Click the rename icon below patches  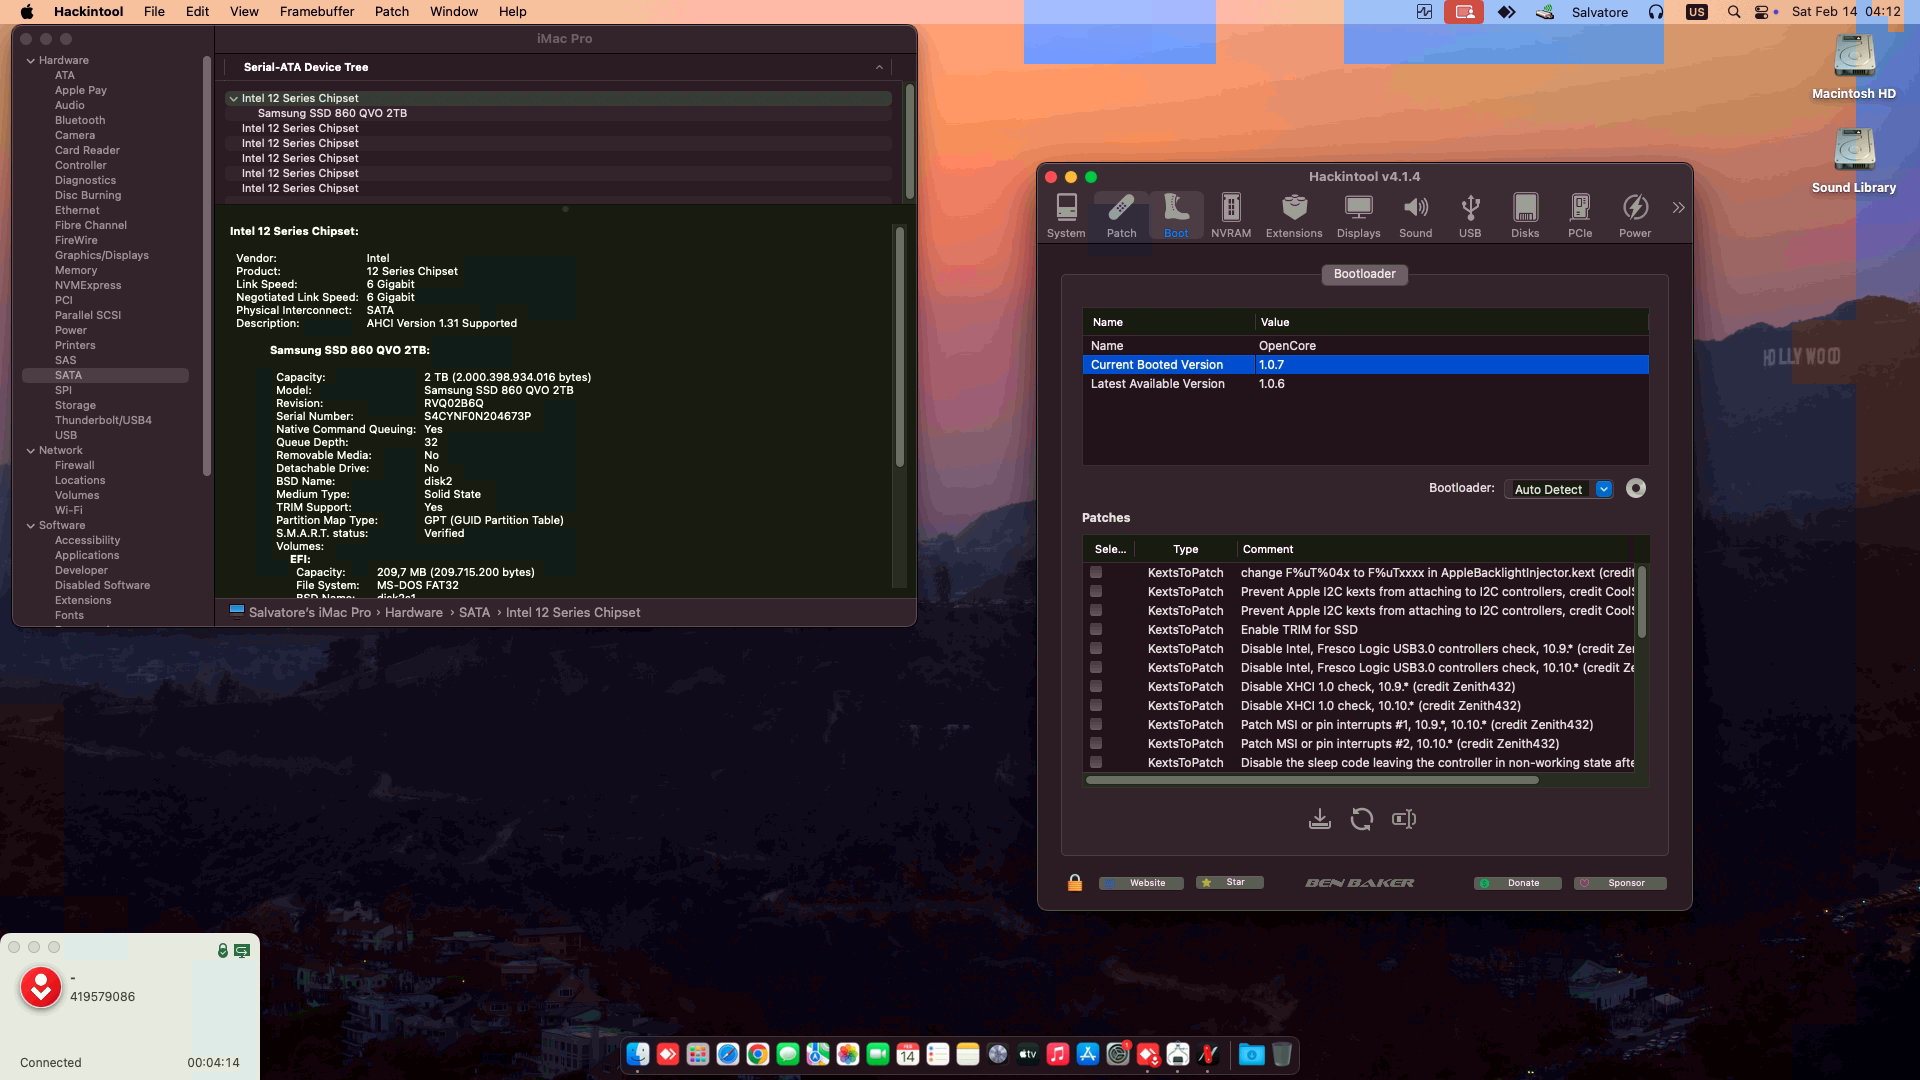click(1404, 819)
